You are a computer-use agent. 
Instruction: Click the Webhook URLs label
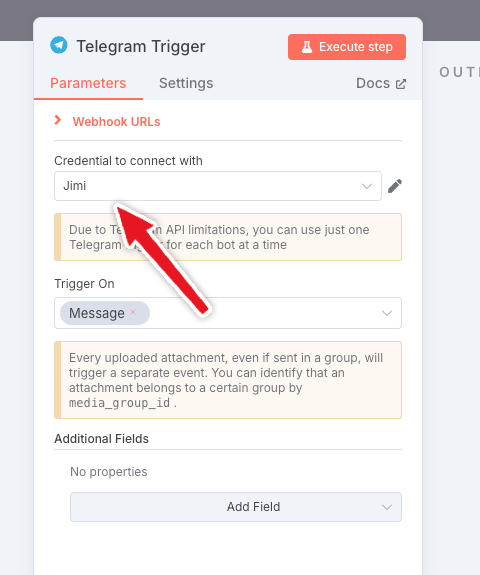click(x=117, y=122)
